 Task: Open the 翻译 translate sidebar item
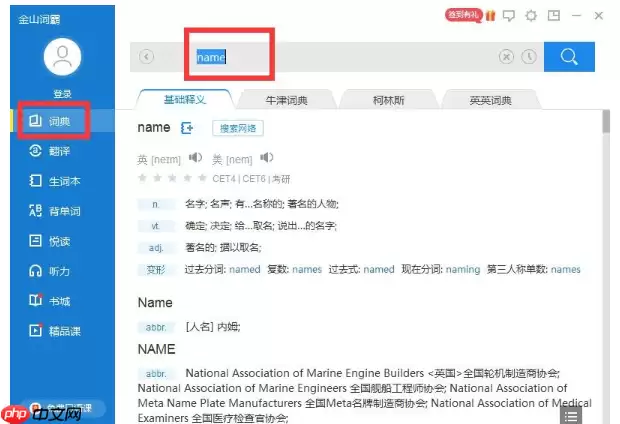[50, 151]
